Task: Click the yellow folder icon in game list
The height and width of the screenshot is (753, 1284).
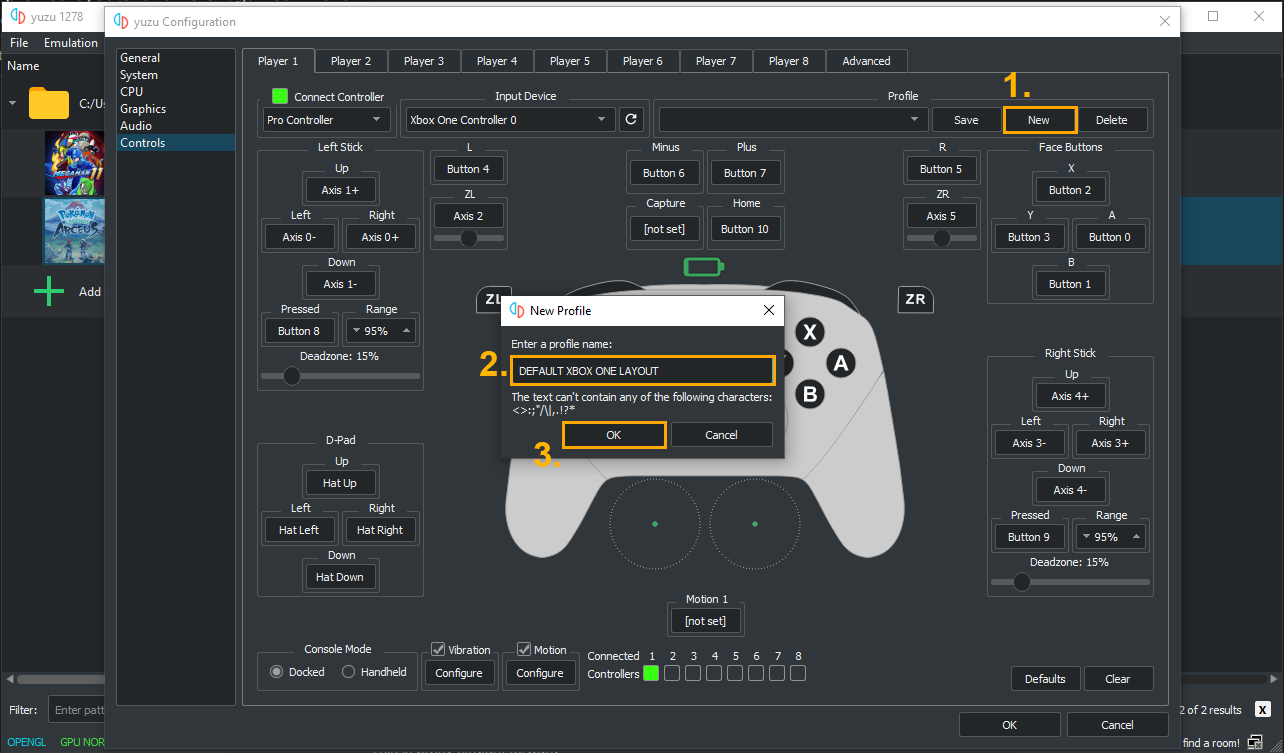Action: click(49, 102)
